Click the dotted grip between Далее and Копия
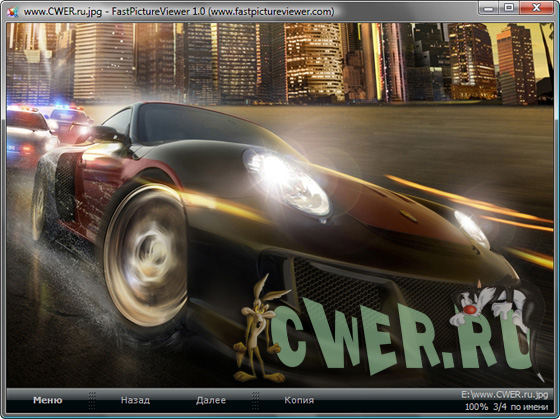Image resolution: width=560 pixels, height=419 pixels. [x=255, y=400]
